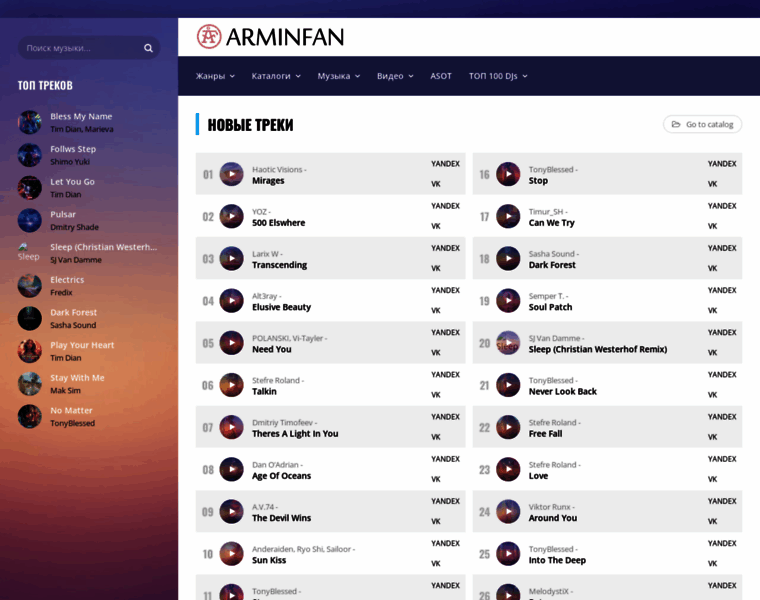Play track 18 Dark Forest
The height and width of the screenshot is (600, 760).
508,258
